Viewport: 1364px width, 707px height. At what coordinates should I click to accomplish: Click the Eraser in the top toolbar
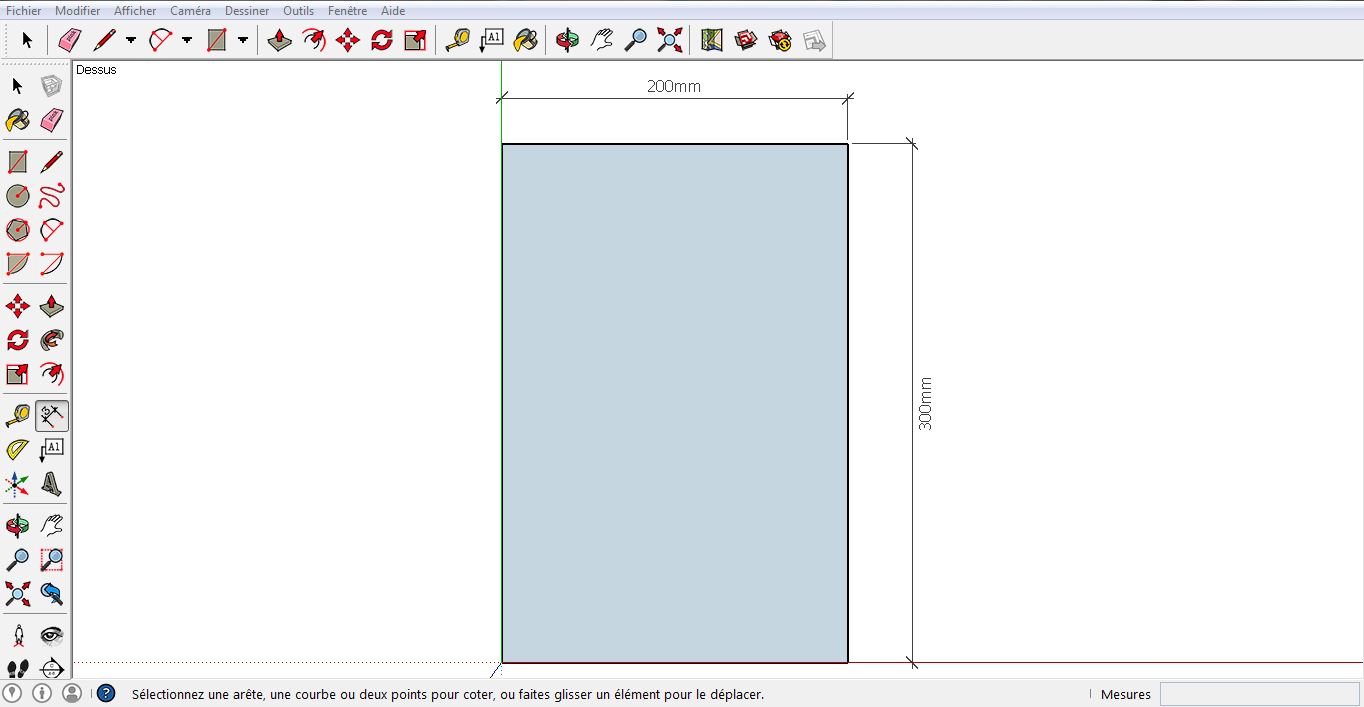(x=69, y=40)
